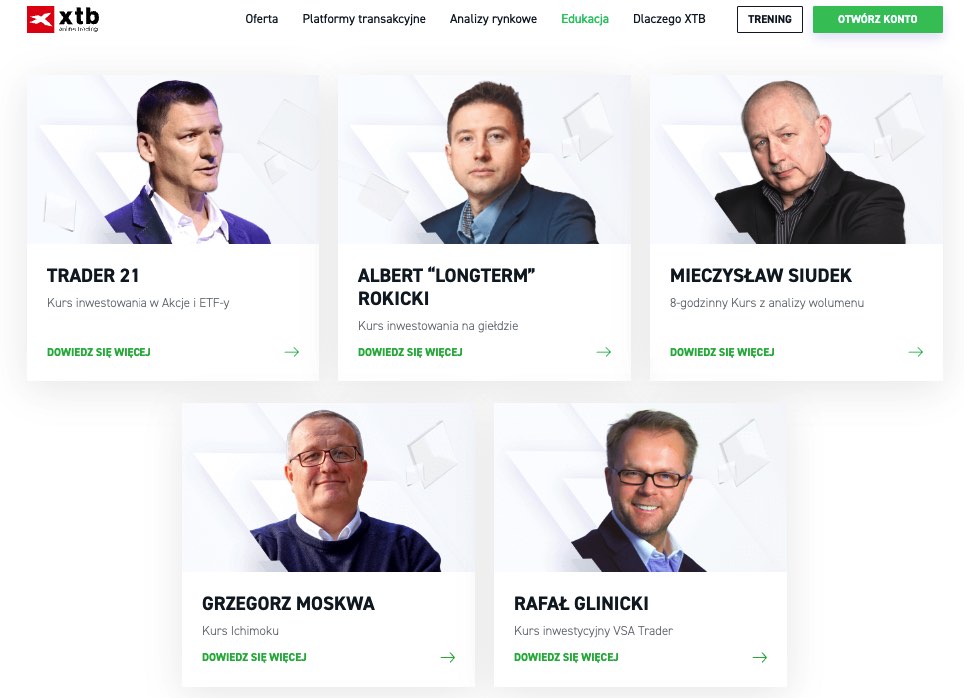Viewport: 964px width, 698px height.
Task: Click Dowiedz się więcej under Grzegorz Moskwa
Action: (254, 657)
